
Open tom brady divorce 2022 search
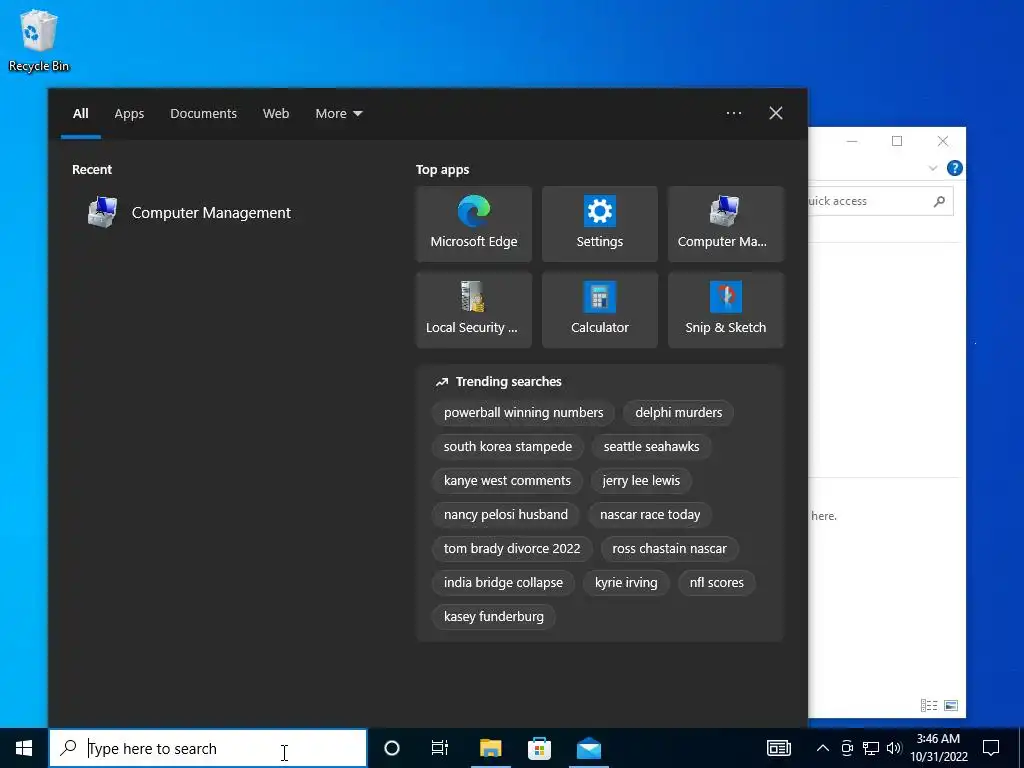(512, 549)
